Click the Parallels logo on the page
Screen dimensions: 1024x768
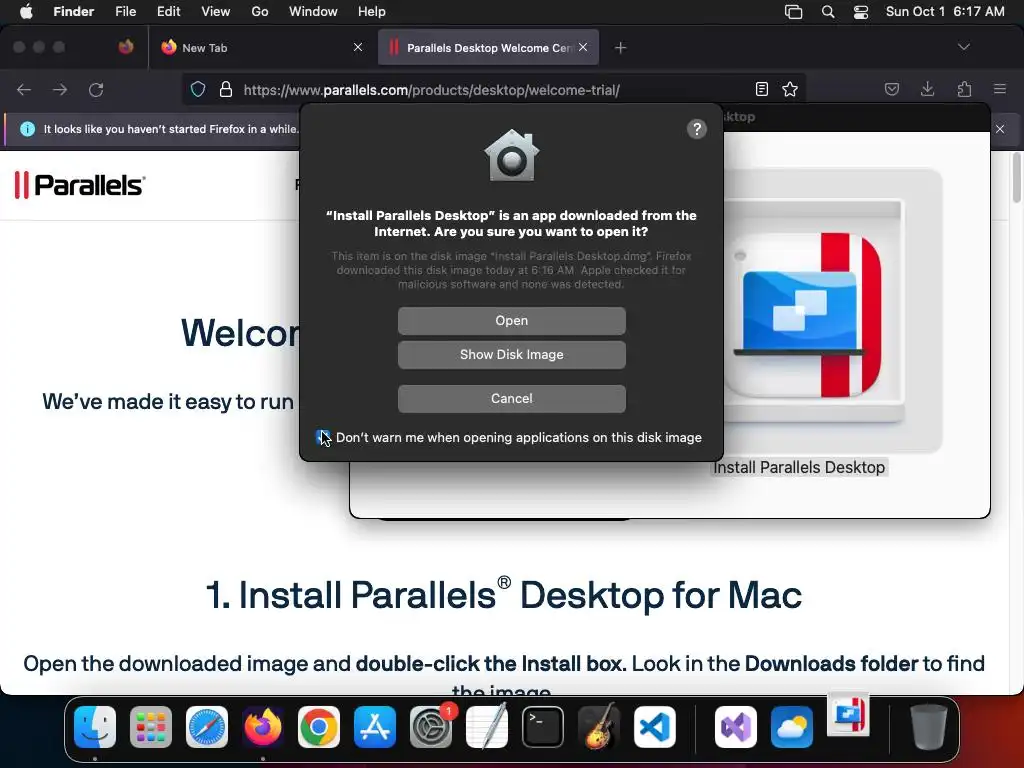coord(80,185)
